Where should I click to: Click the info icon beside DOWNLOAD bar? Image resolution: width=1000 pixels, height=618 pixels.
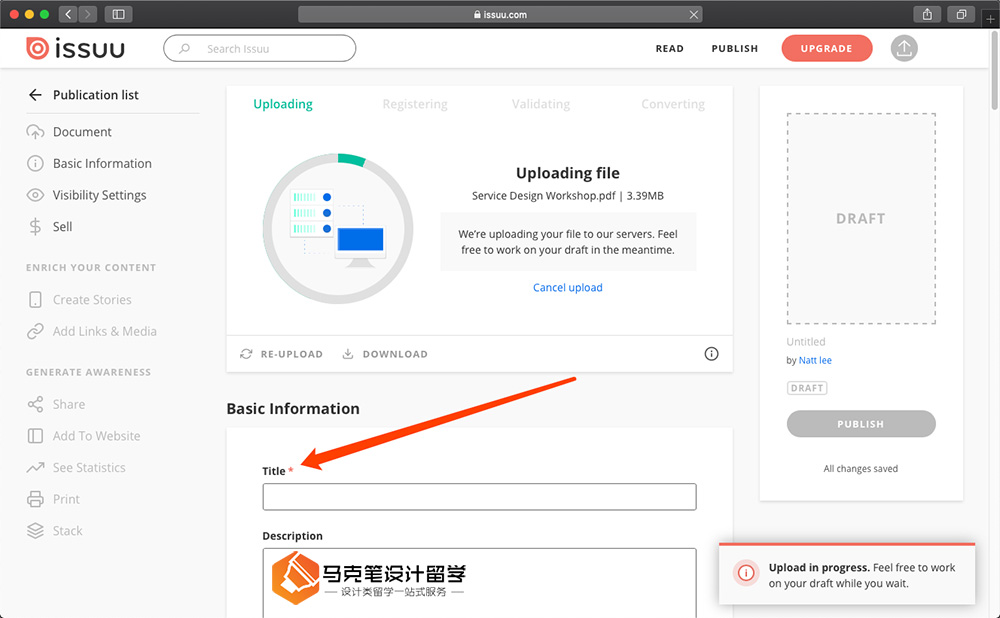pos(711,354)
